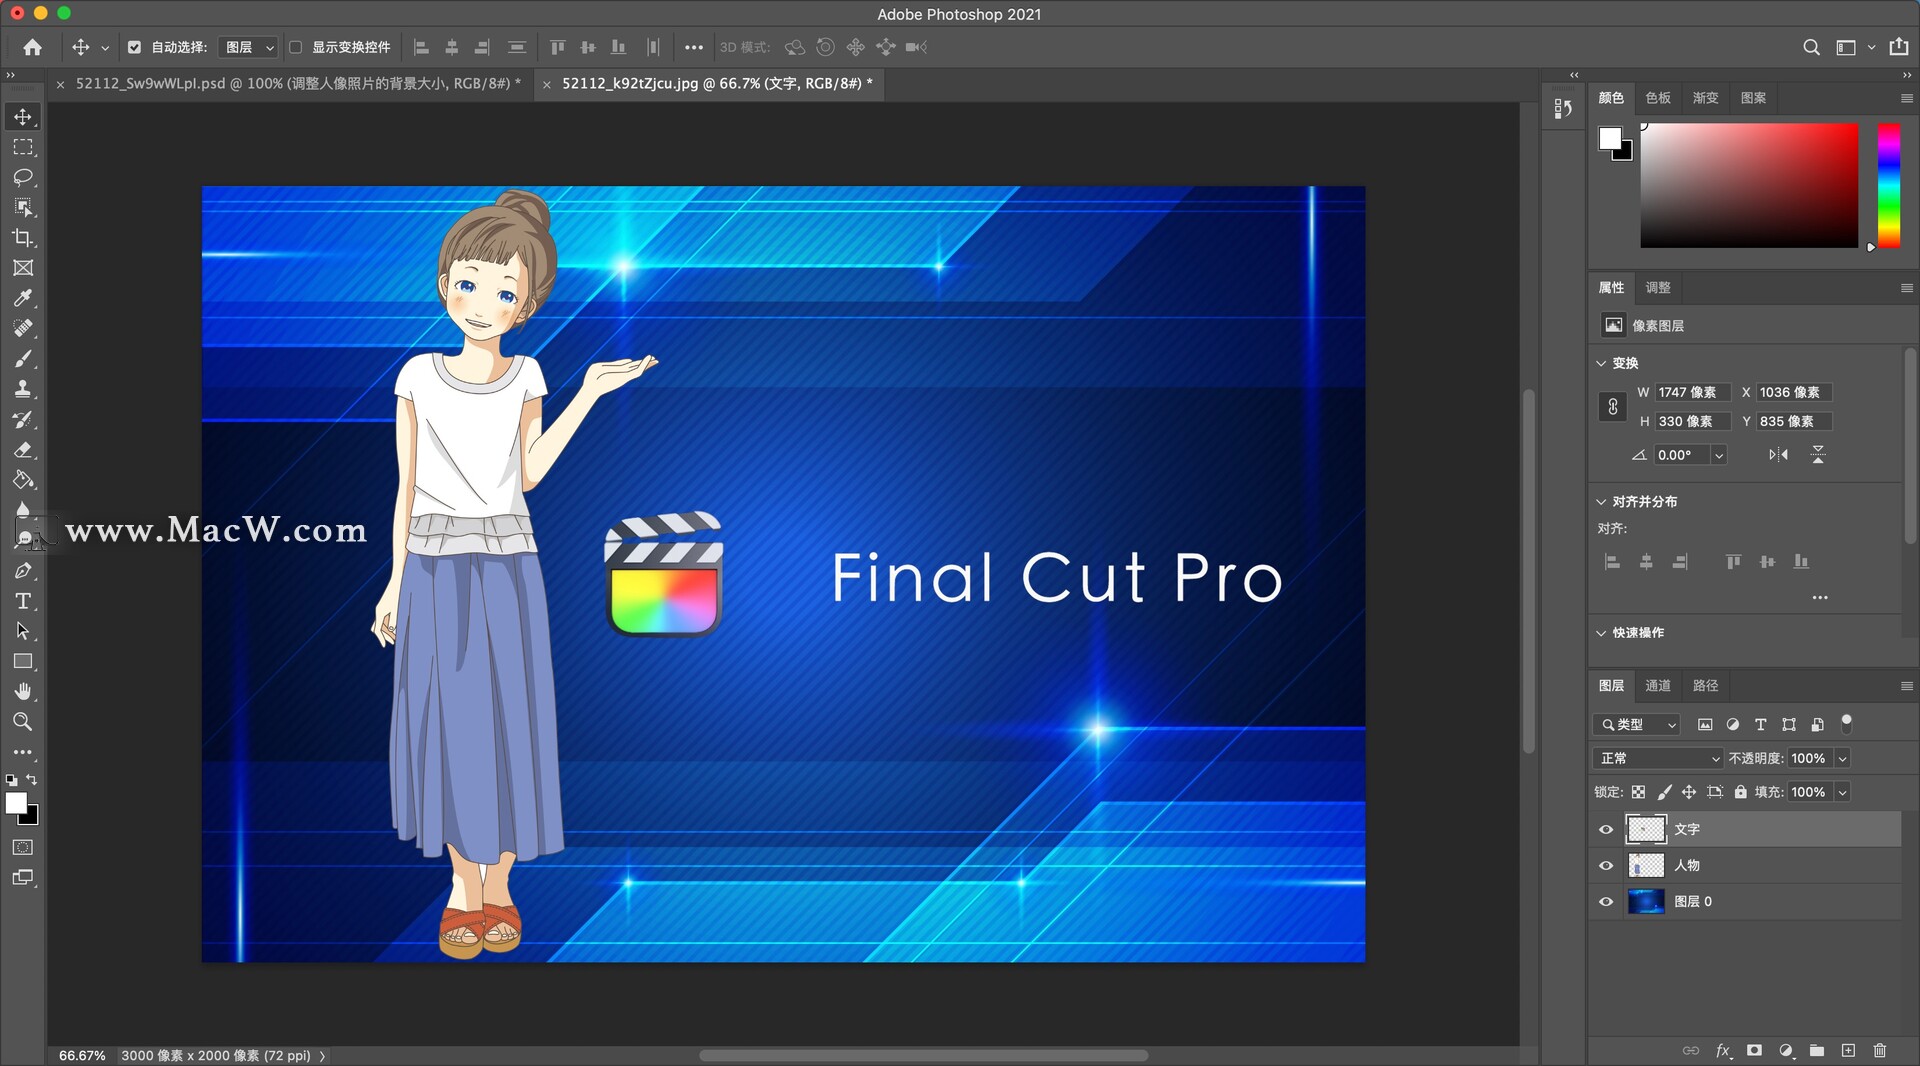Toggle the layer filter switch
This screenshot has width=1920, height=1066.
[1847, 722]
